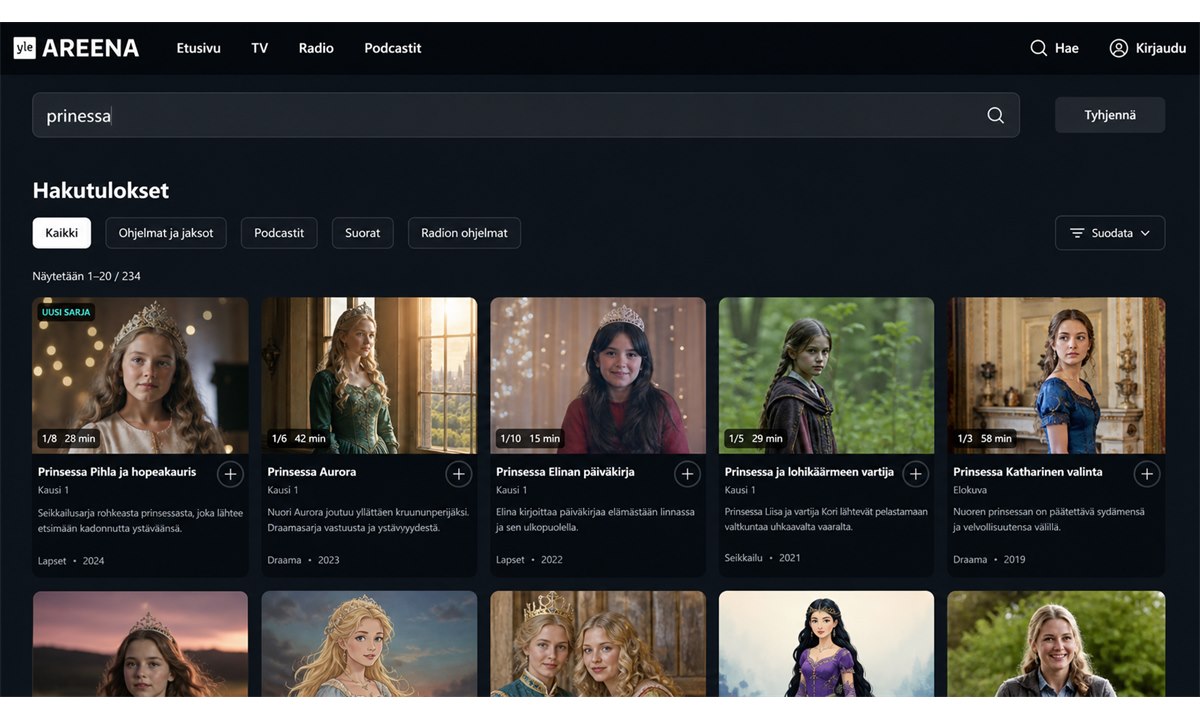The width and height of the screenshot is (1200, 720).
Task: Open the Prinsessa Pihla ja hopeakauris thumbnail
Action: (x=140, y=375)
